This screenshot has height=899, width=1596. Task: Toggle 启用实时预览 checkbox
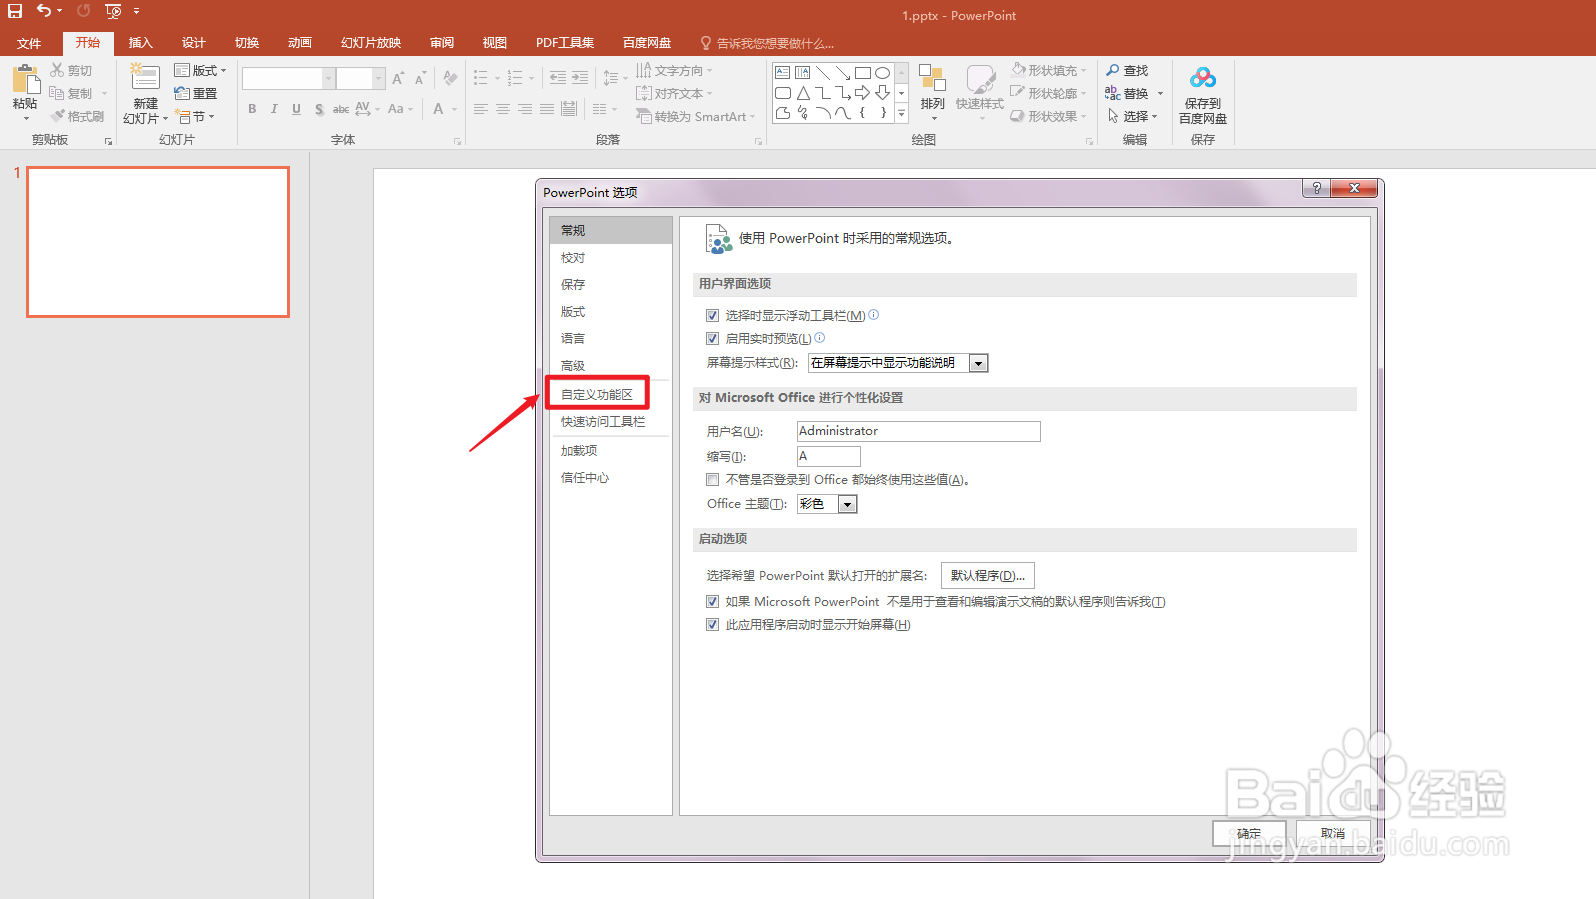(x=712, y=338)
